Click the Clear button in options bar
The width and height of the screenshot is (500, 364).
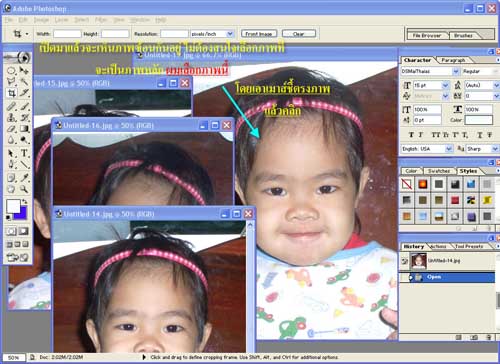299,34
